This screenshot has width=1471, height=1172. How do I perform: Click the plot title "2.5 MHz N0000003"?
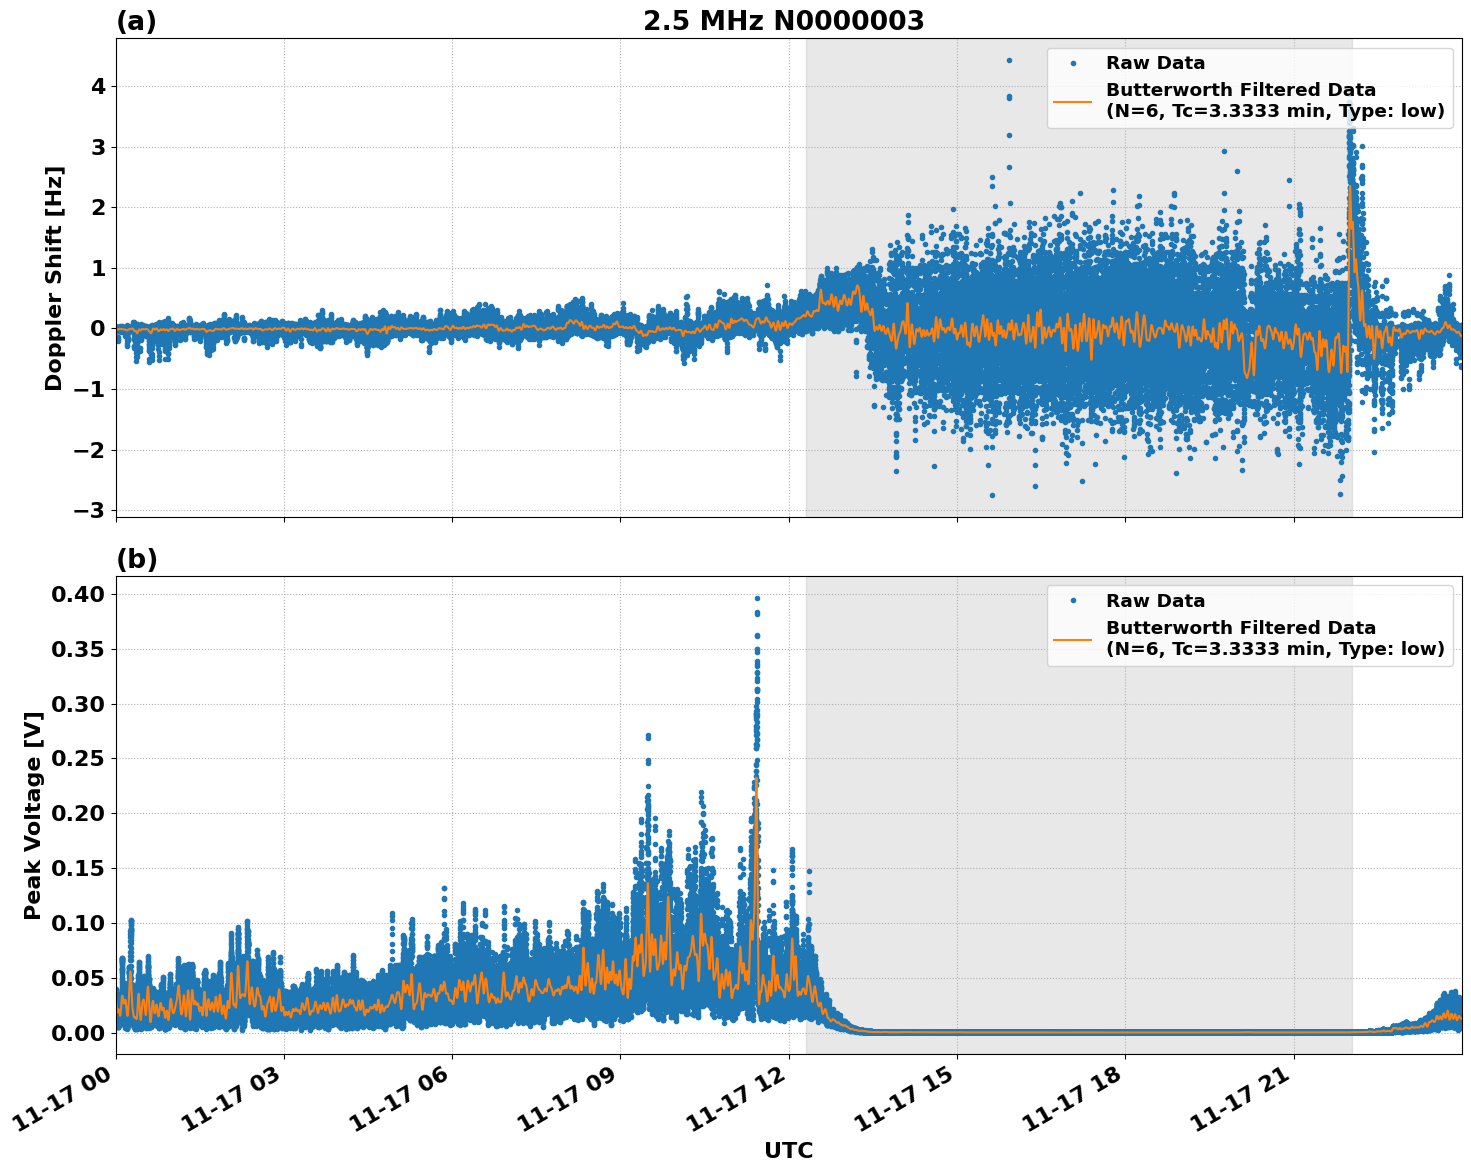click(x=783, y=21)
